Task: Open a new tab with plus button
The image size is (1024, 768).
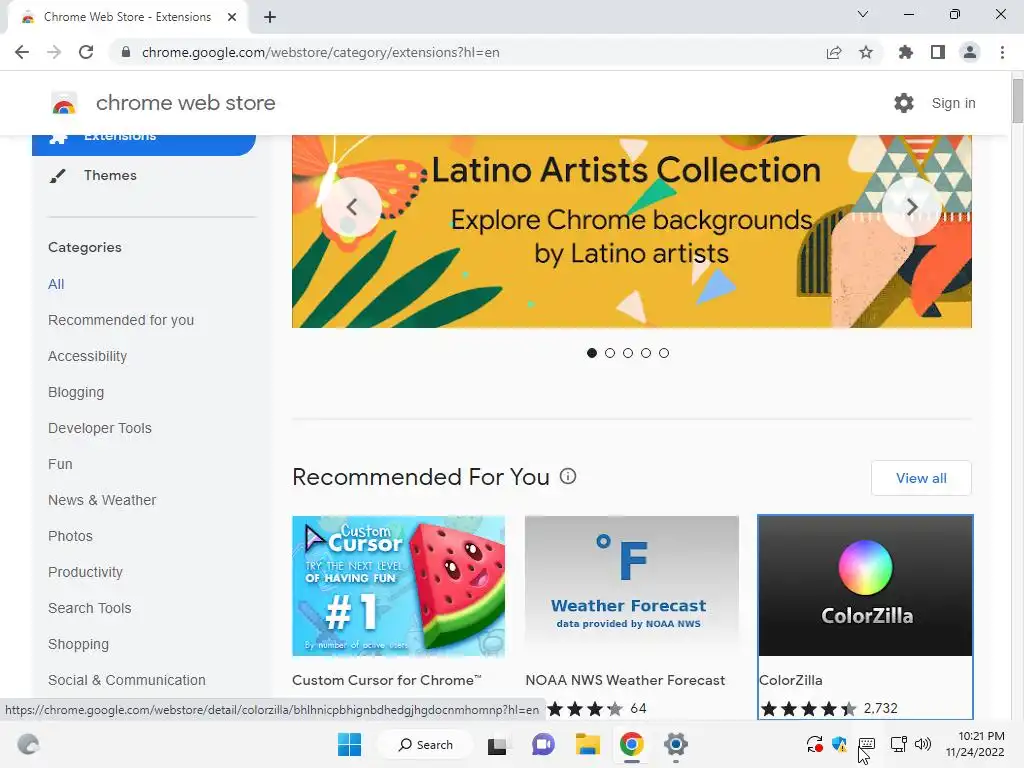Action: point(270,17)
